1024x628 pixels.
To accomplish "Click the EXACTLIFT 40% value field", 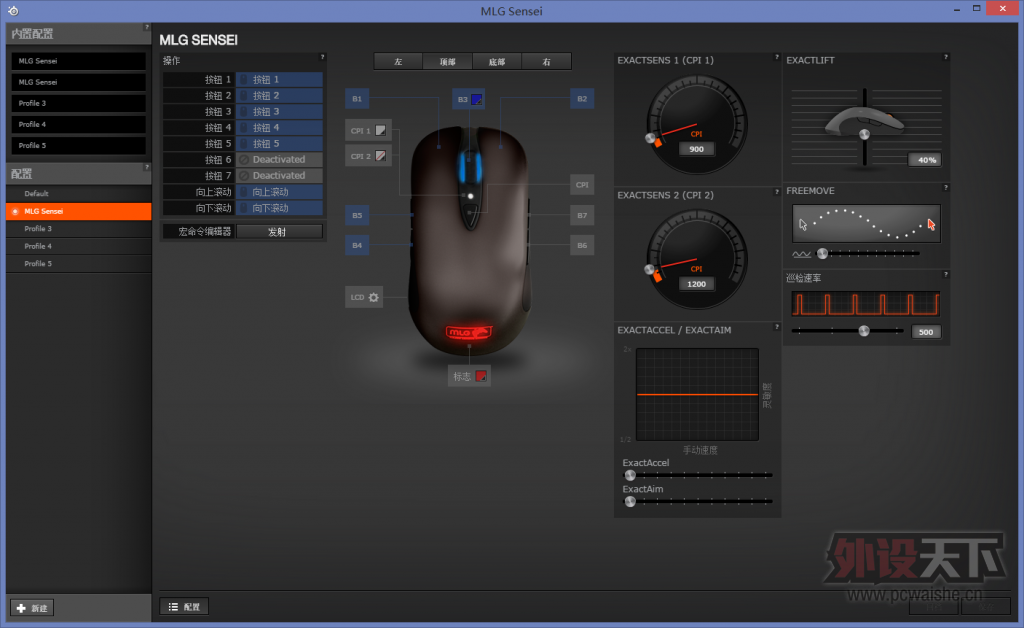I will point(925,159).
